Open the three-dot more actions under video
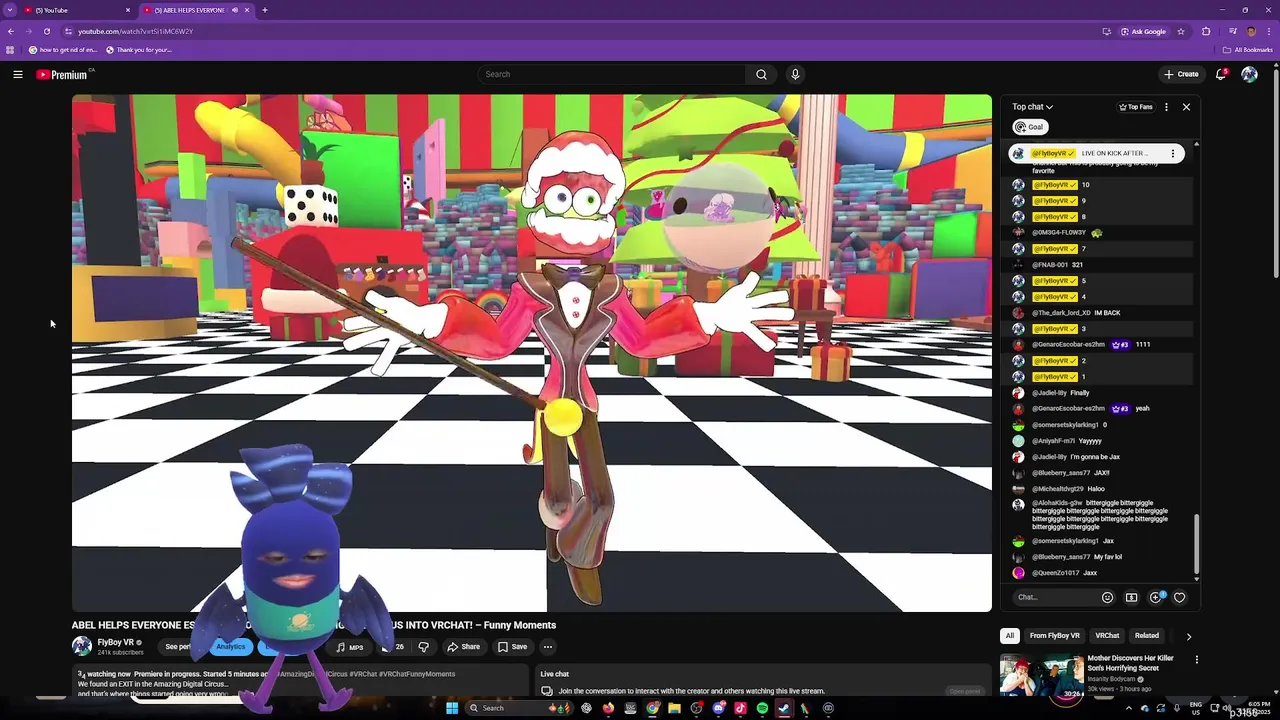Screen dimensions: 1280x720 547,647
